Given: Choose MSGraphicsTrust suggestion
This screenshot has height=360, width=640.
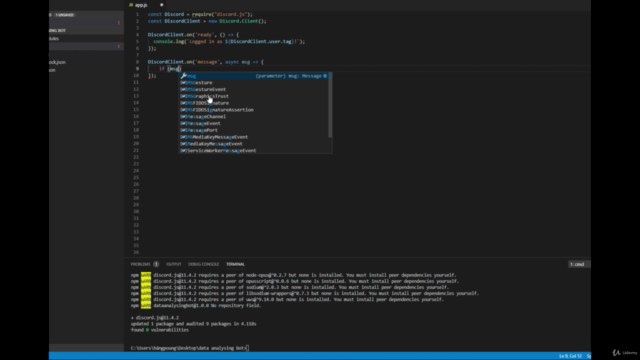Looking at the screenshot, I should (254, 96).
